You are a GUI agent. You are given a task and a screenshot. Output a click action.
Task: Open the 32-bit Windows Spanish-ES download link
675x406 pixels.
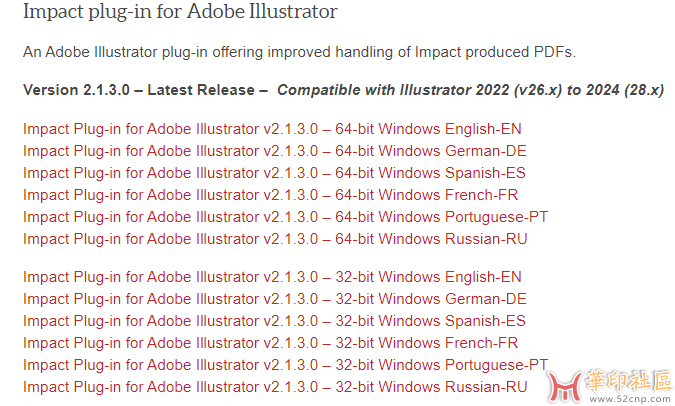tap(274, 321)
